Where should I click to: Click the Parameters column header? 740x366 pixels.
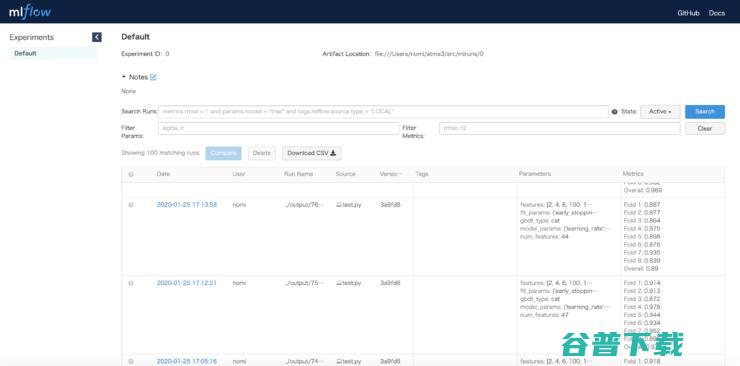tap(535, 174)
